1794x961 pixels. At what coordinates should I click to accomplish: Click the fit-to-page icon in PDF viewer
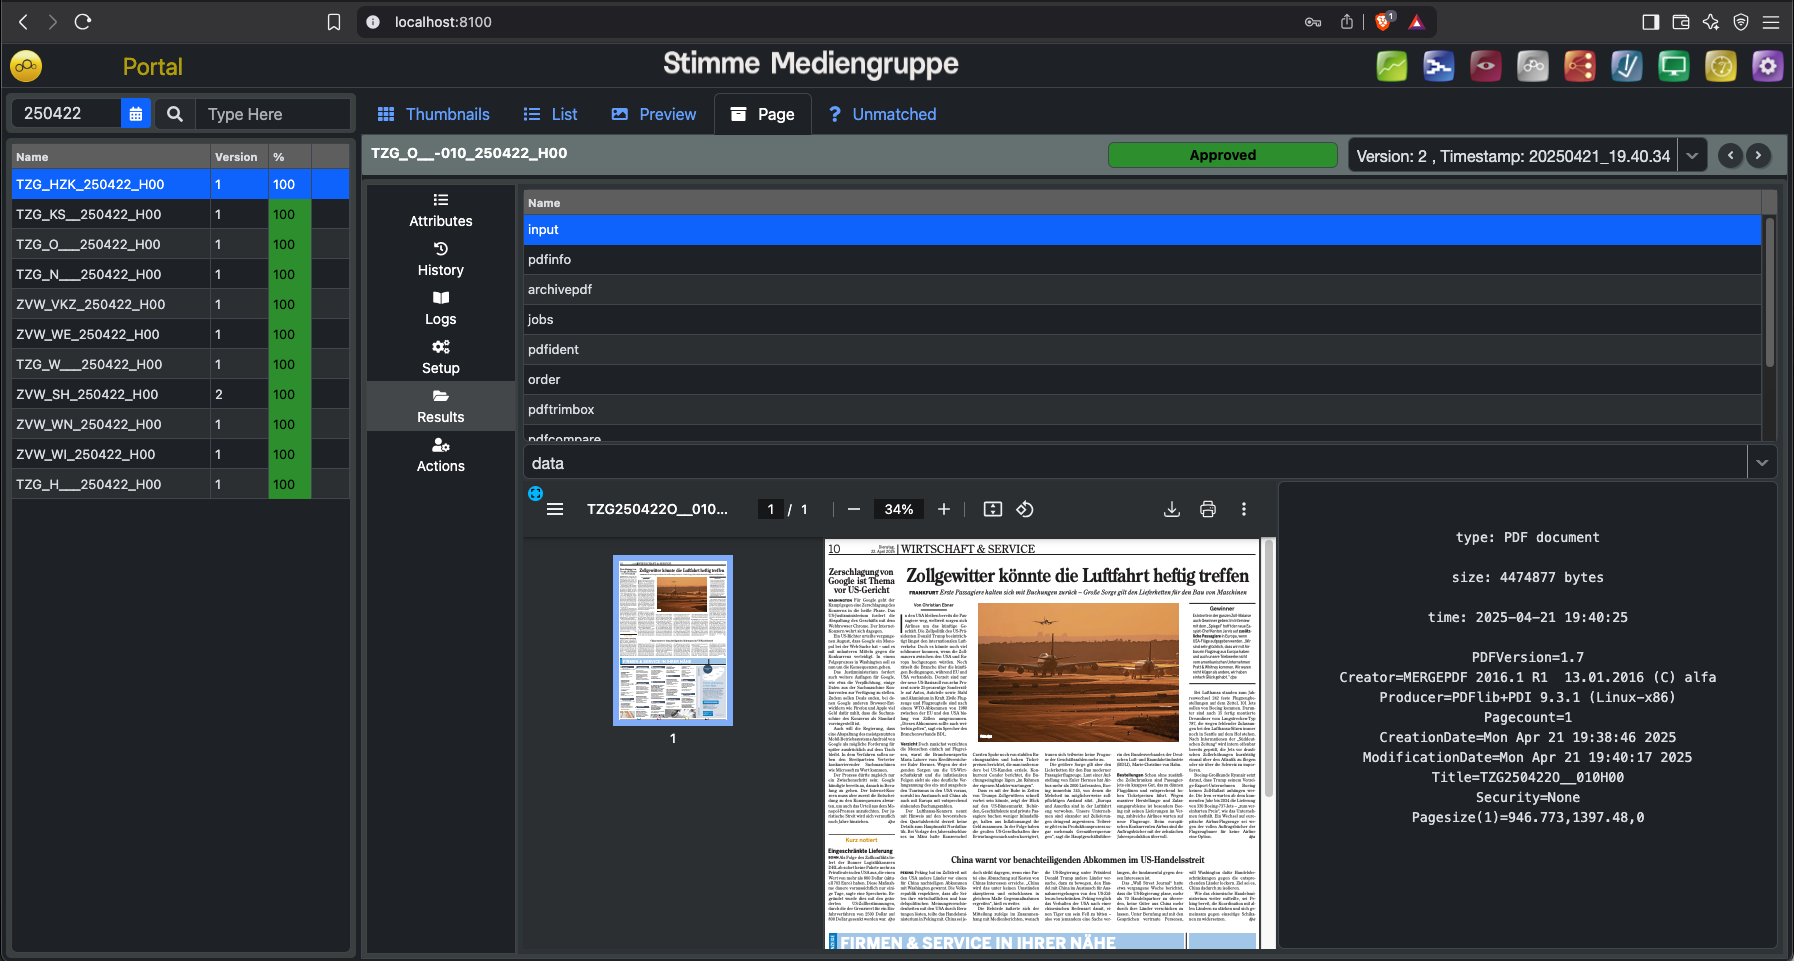pyautogui.click(x=992, y=509)
